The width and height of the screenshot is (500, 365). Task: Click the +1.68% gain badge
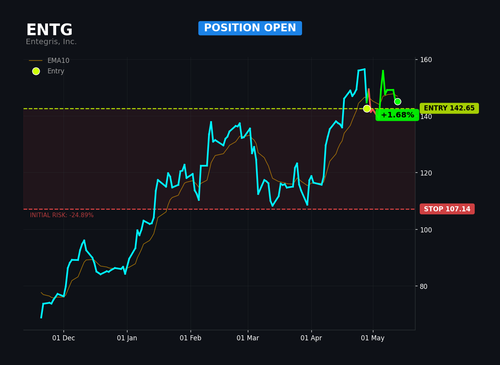click(x=397, y=115)
